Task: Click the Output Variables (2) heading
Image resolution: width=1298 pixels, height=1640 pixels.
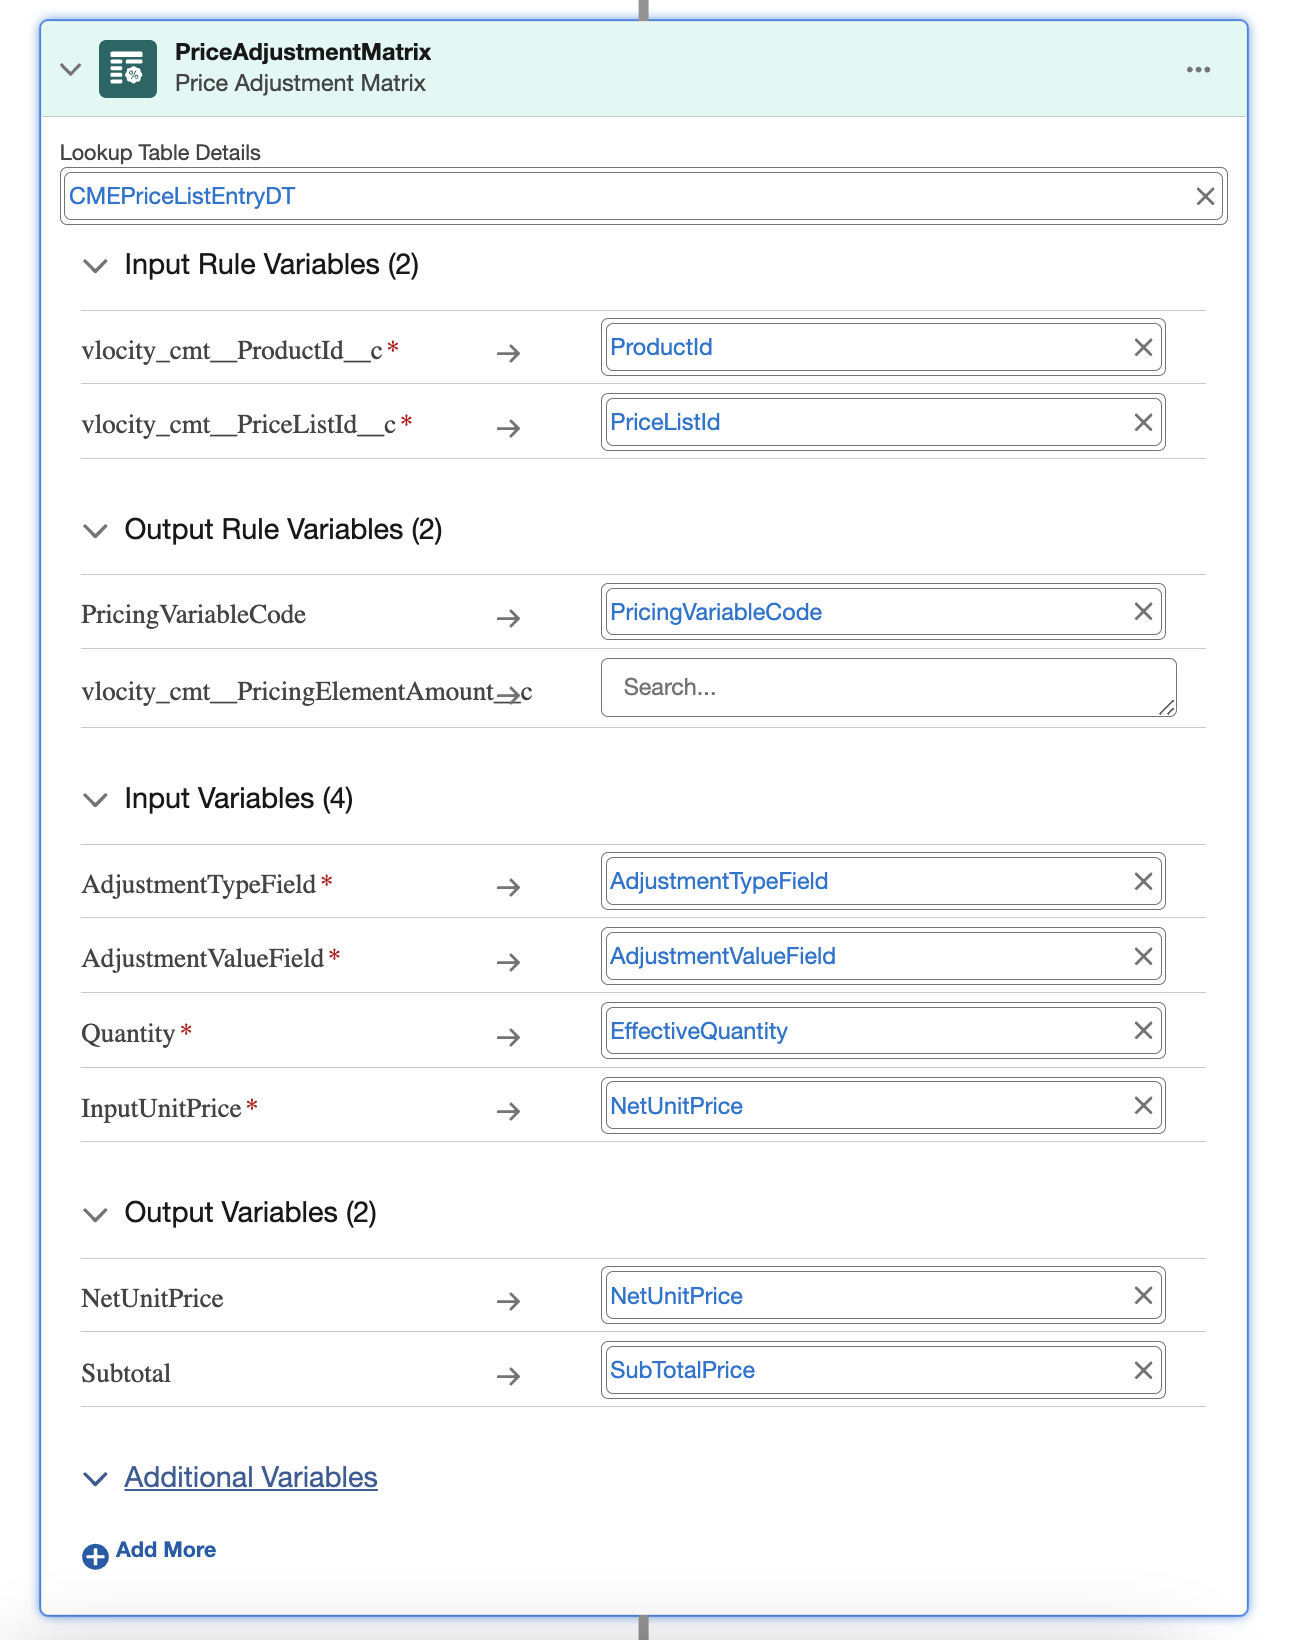Action: click(250, 1212)
